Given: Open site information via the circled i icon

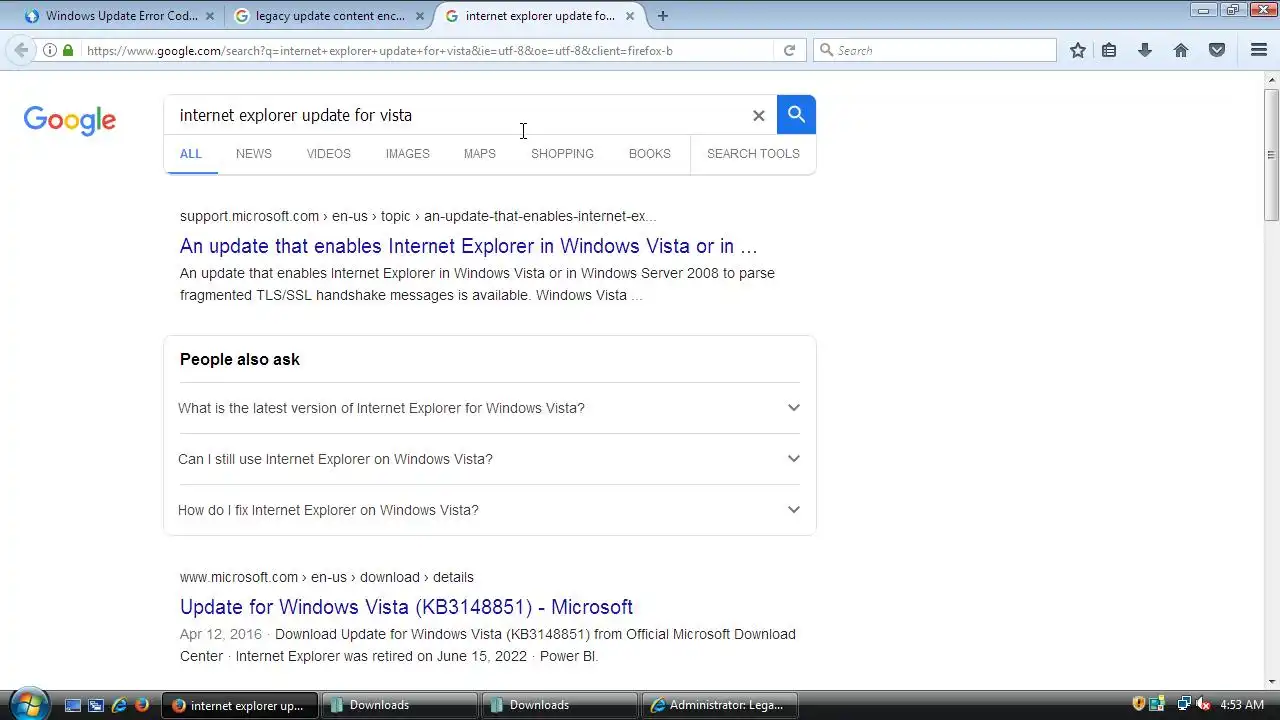Looking at the screenshot, I should click(x=50, y=50).
